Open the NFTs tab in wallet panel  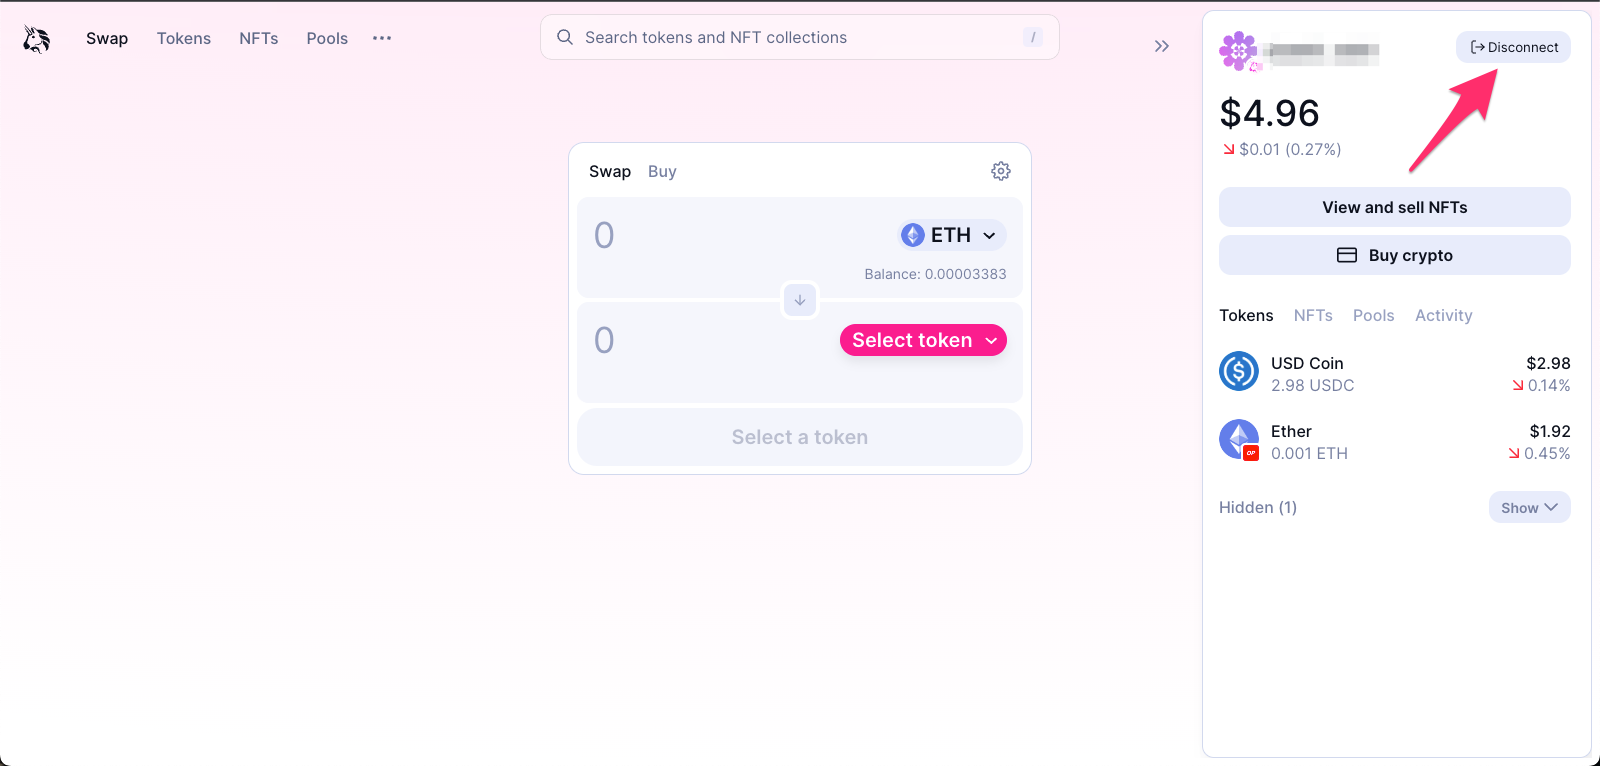pos(1313,315)
